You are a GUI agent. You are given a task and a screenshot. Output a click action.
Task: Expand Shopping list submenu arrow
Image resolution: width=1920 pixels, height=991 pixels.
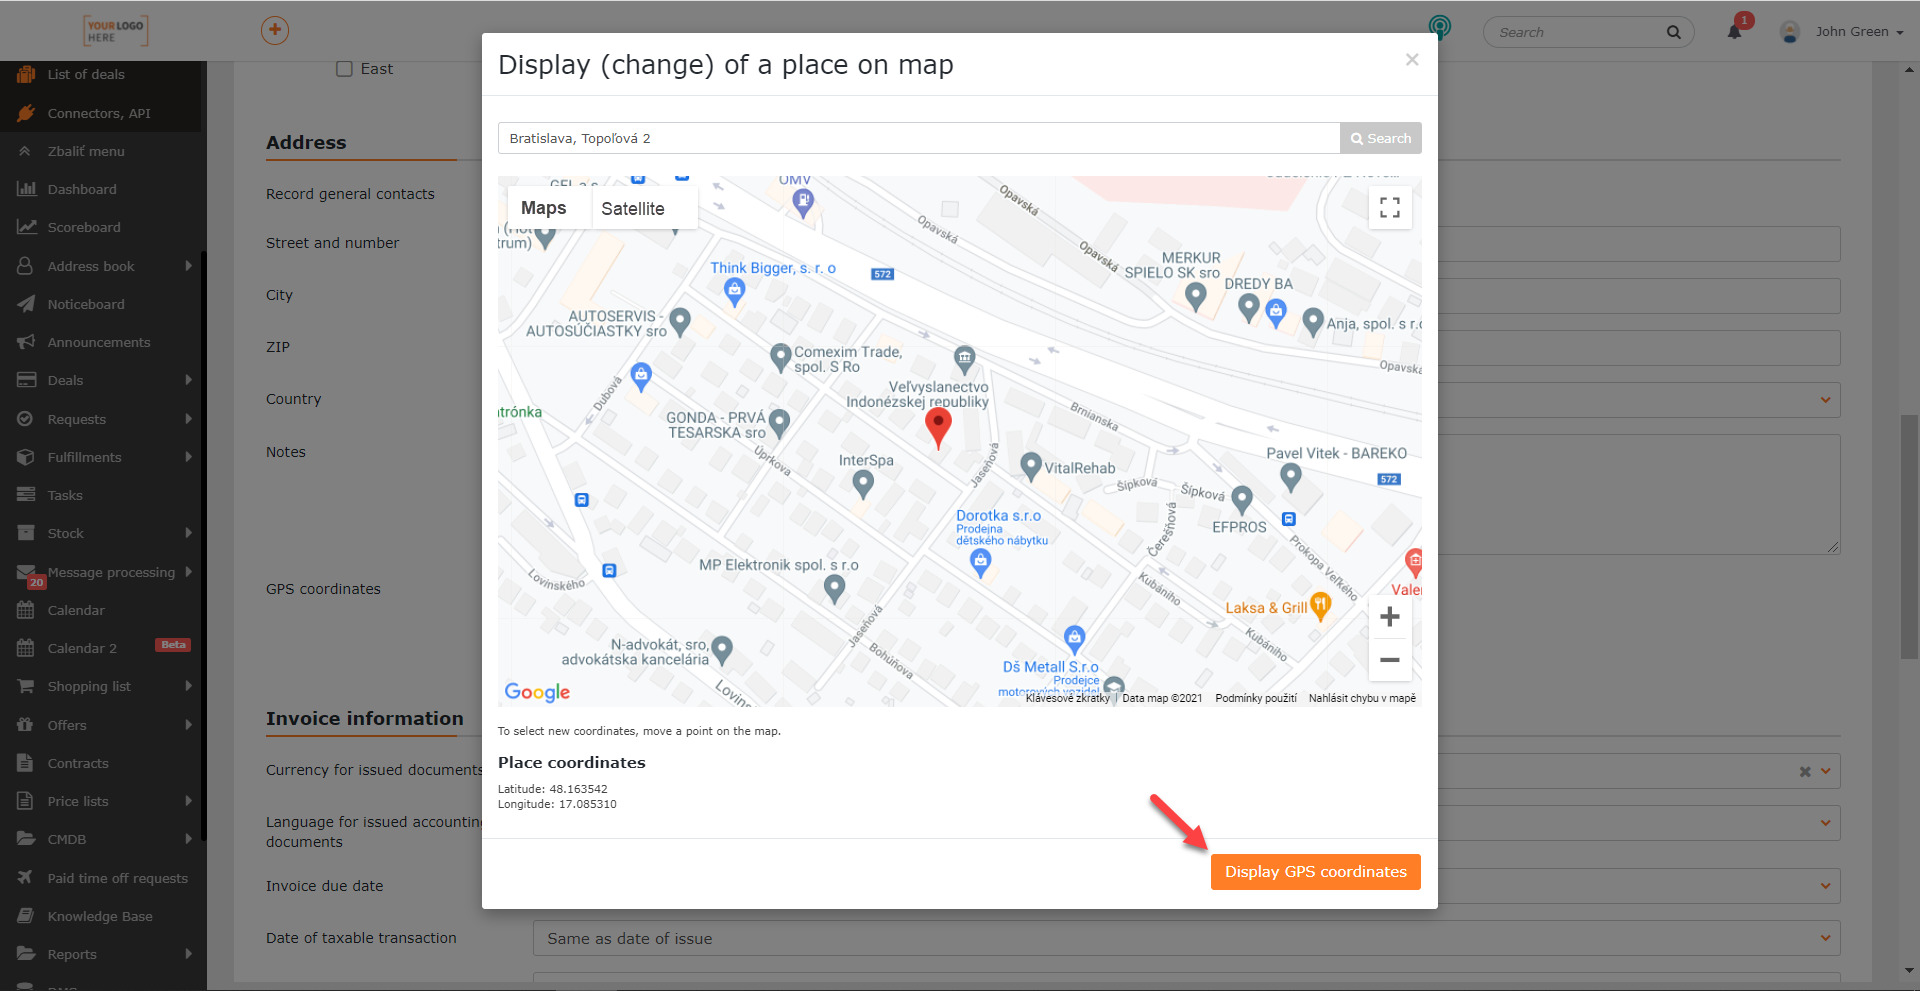coord(188,686)
